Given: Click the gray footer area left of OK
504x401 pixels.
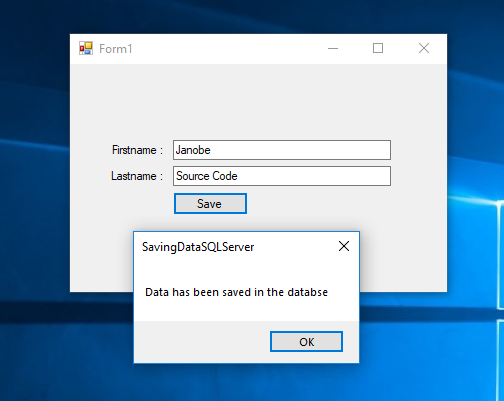Looking at the screenshot, I should tap(202, 342).
